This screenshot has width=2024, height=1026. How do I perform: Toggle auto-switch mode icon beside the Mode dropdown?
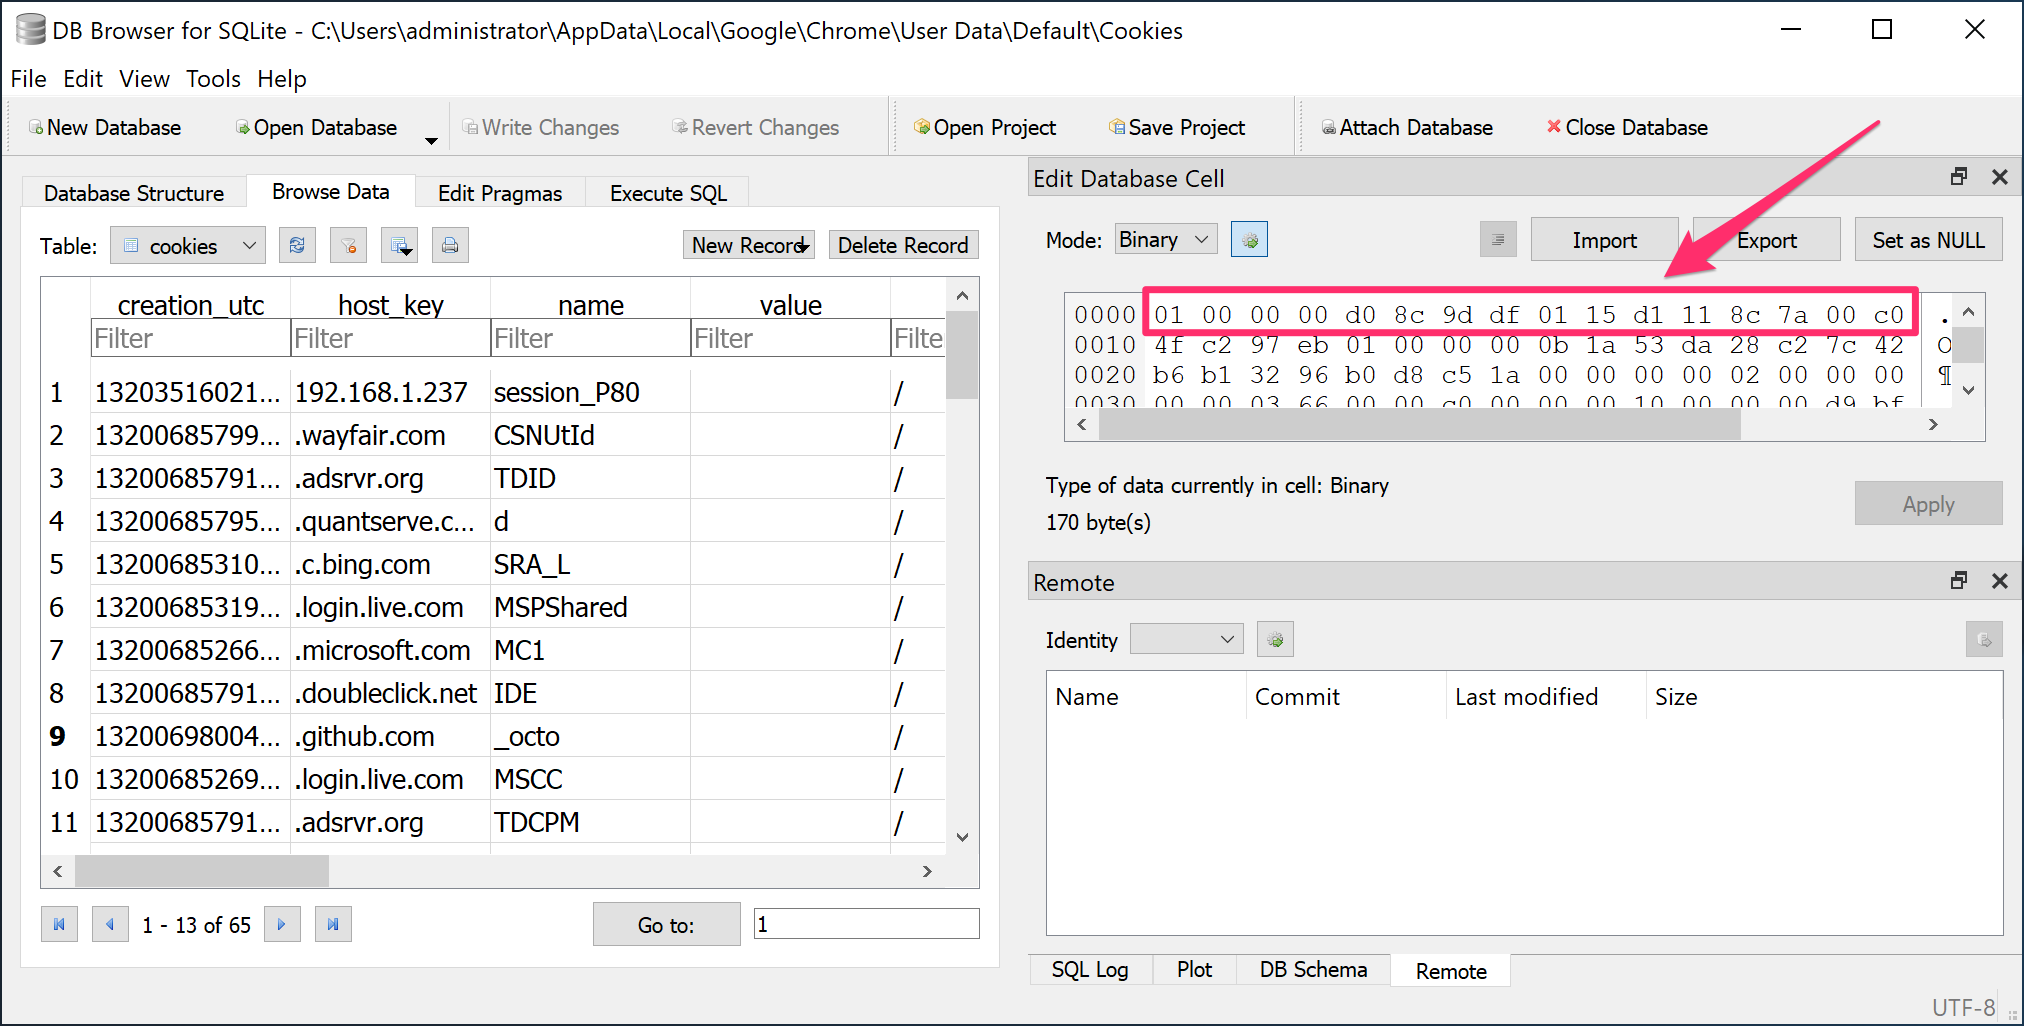[x=1249, y=240]
